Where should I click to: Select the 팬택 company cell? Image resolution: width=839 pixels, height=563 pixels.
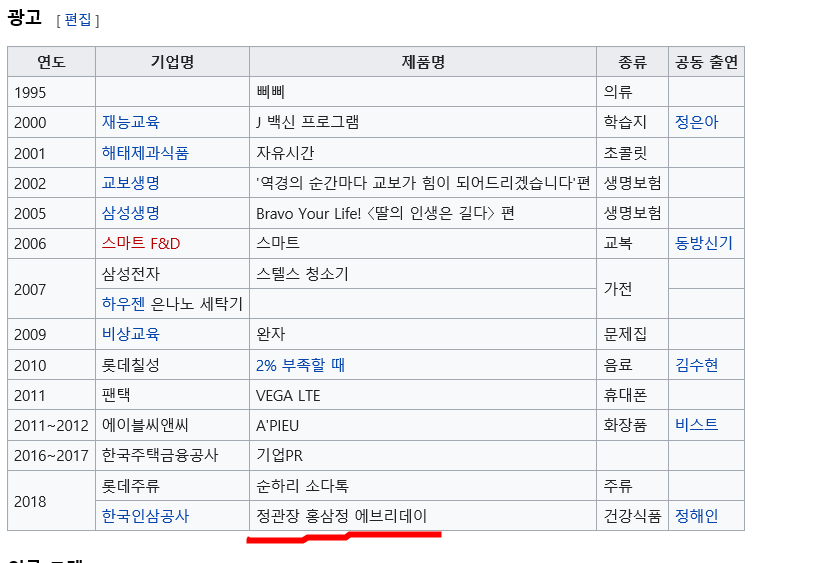[172, 395]
